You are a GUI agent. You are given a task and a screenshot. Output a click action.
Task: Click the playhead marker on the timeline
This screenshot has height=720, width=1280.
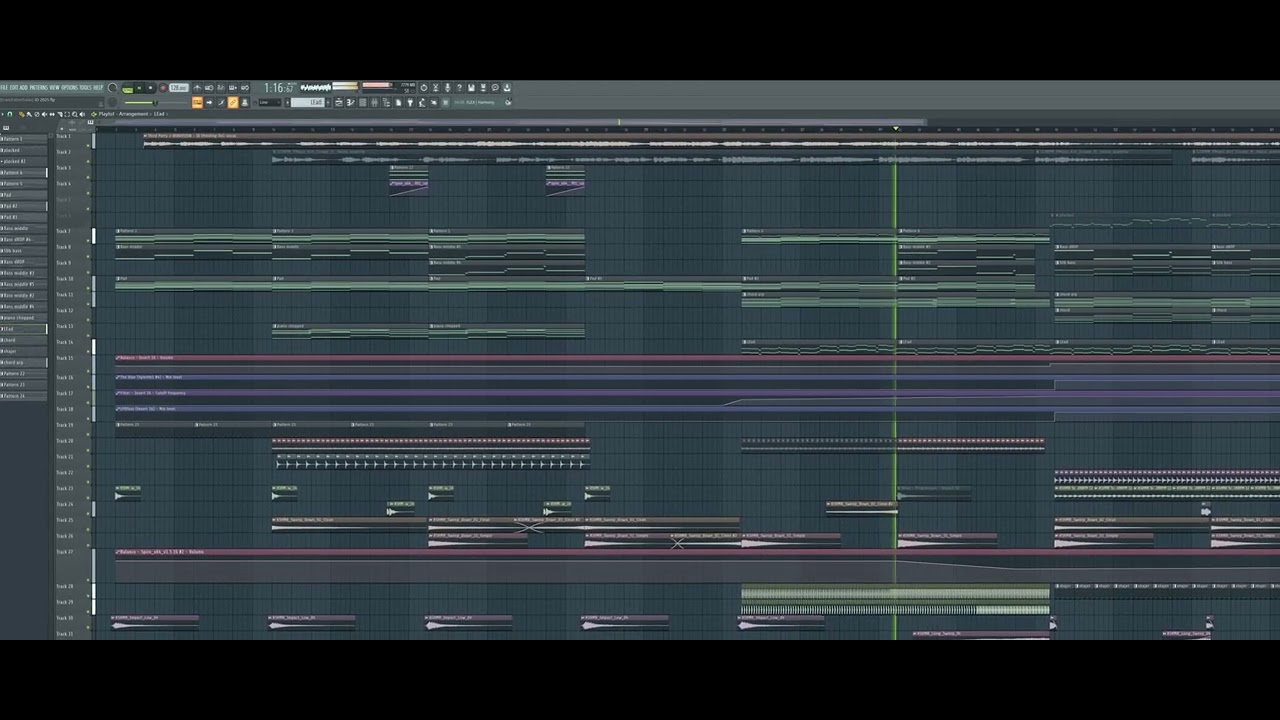pos(896,128)
